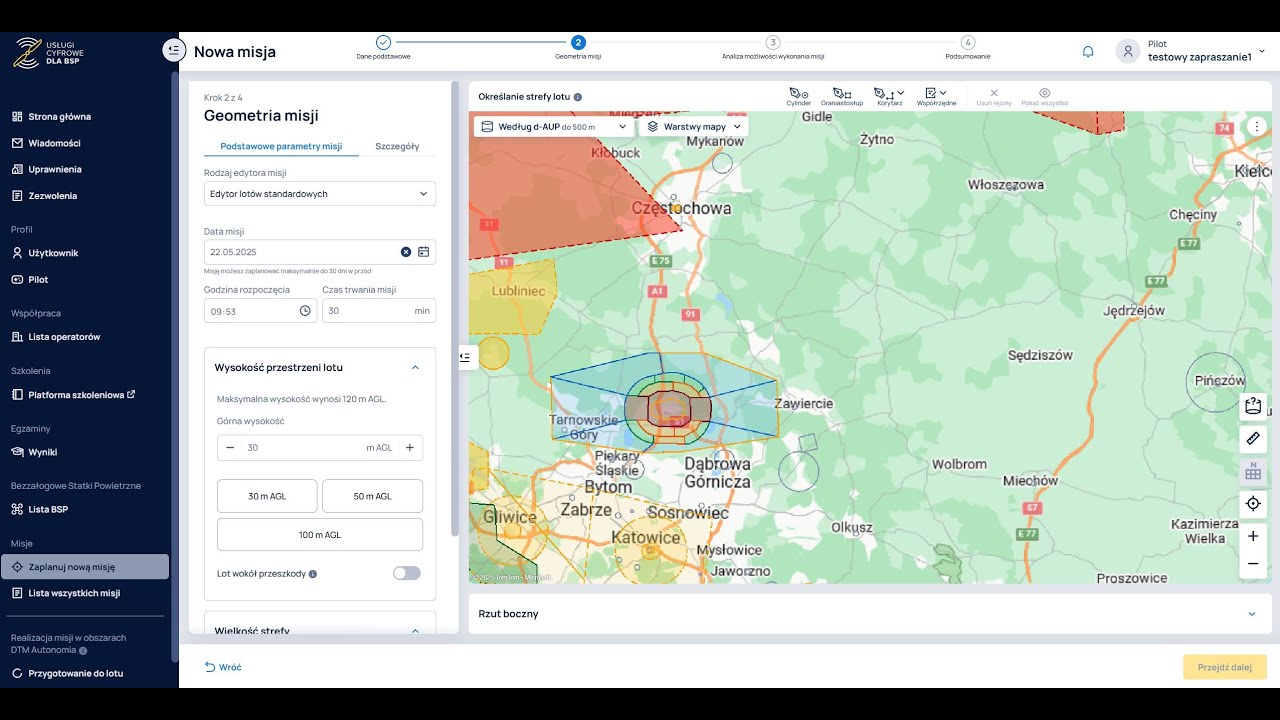The height and width of the screenshot is (720, 1280).
Task: Click the Czas trwania misji field
Action: tap(379, 311)
